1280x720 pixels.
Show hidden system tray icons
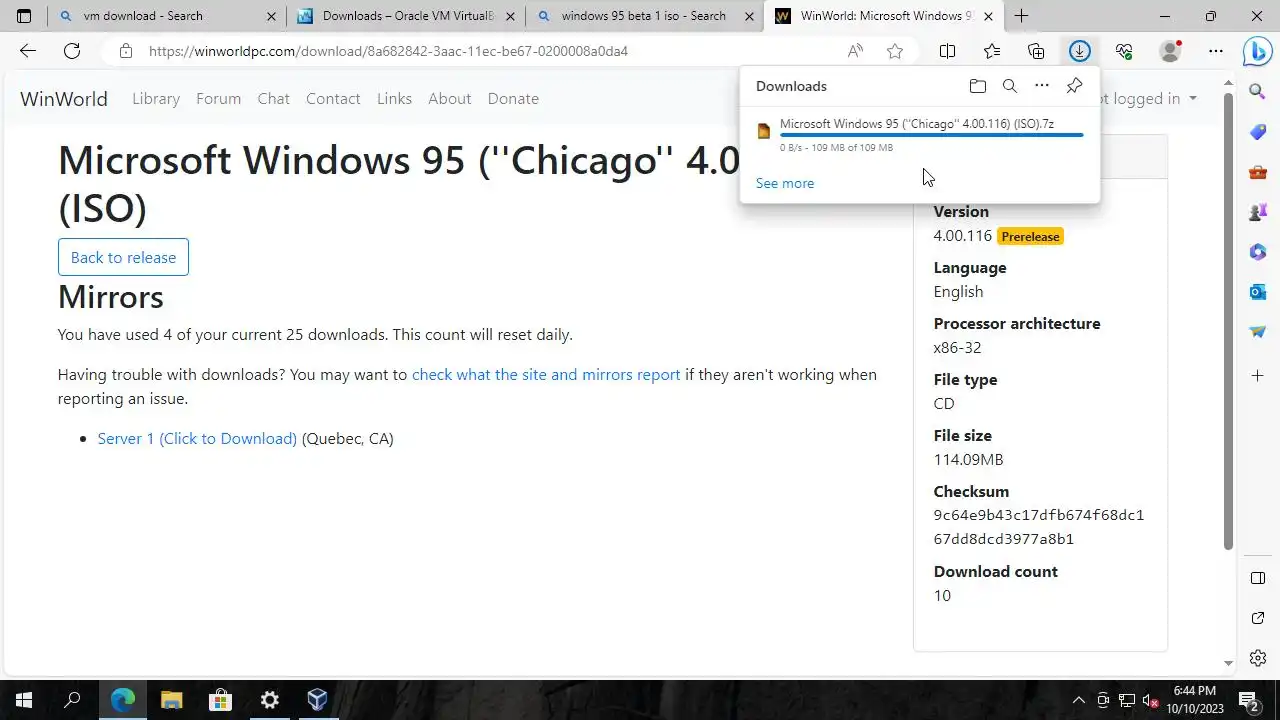1079,700
